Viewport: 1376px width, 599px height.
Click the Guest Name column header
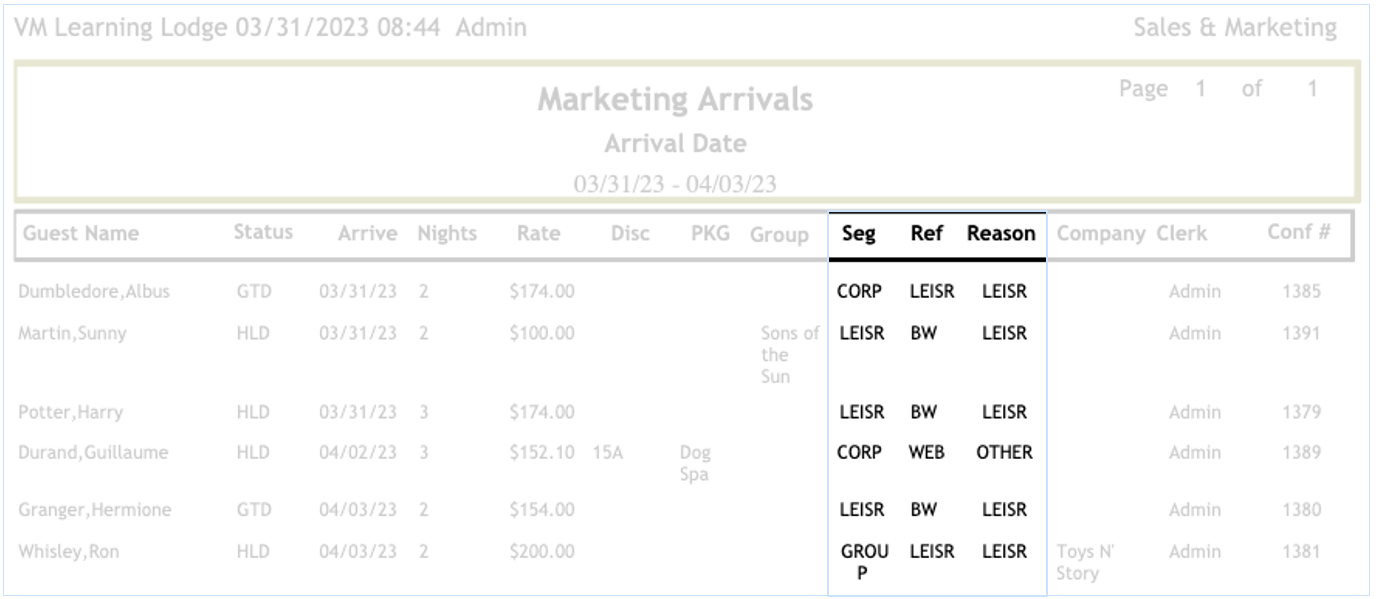coord(81,234)
